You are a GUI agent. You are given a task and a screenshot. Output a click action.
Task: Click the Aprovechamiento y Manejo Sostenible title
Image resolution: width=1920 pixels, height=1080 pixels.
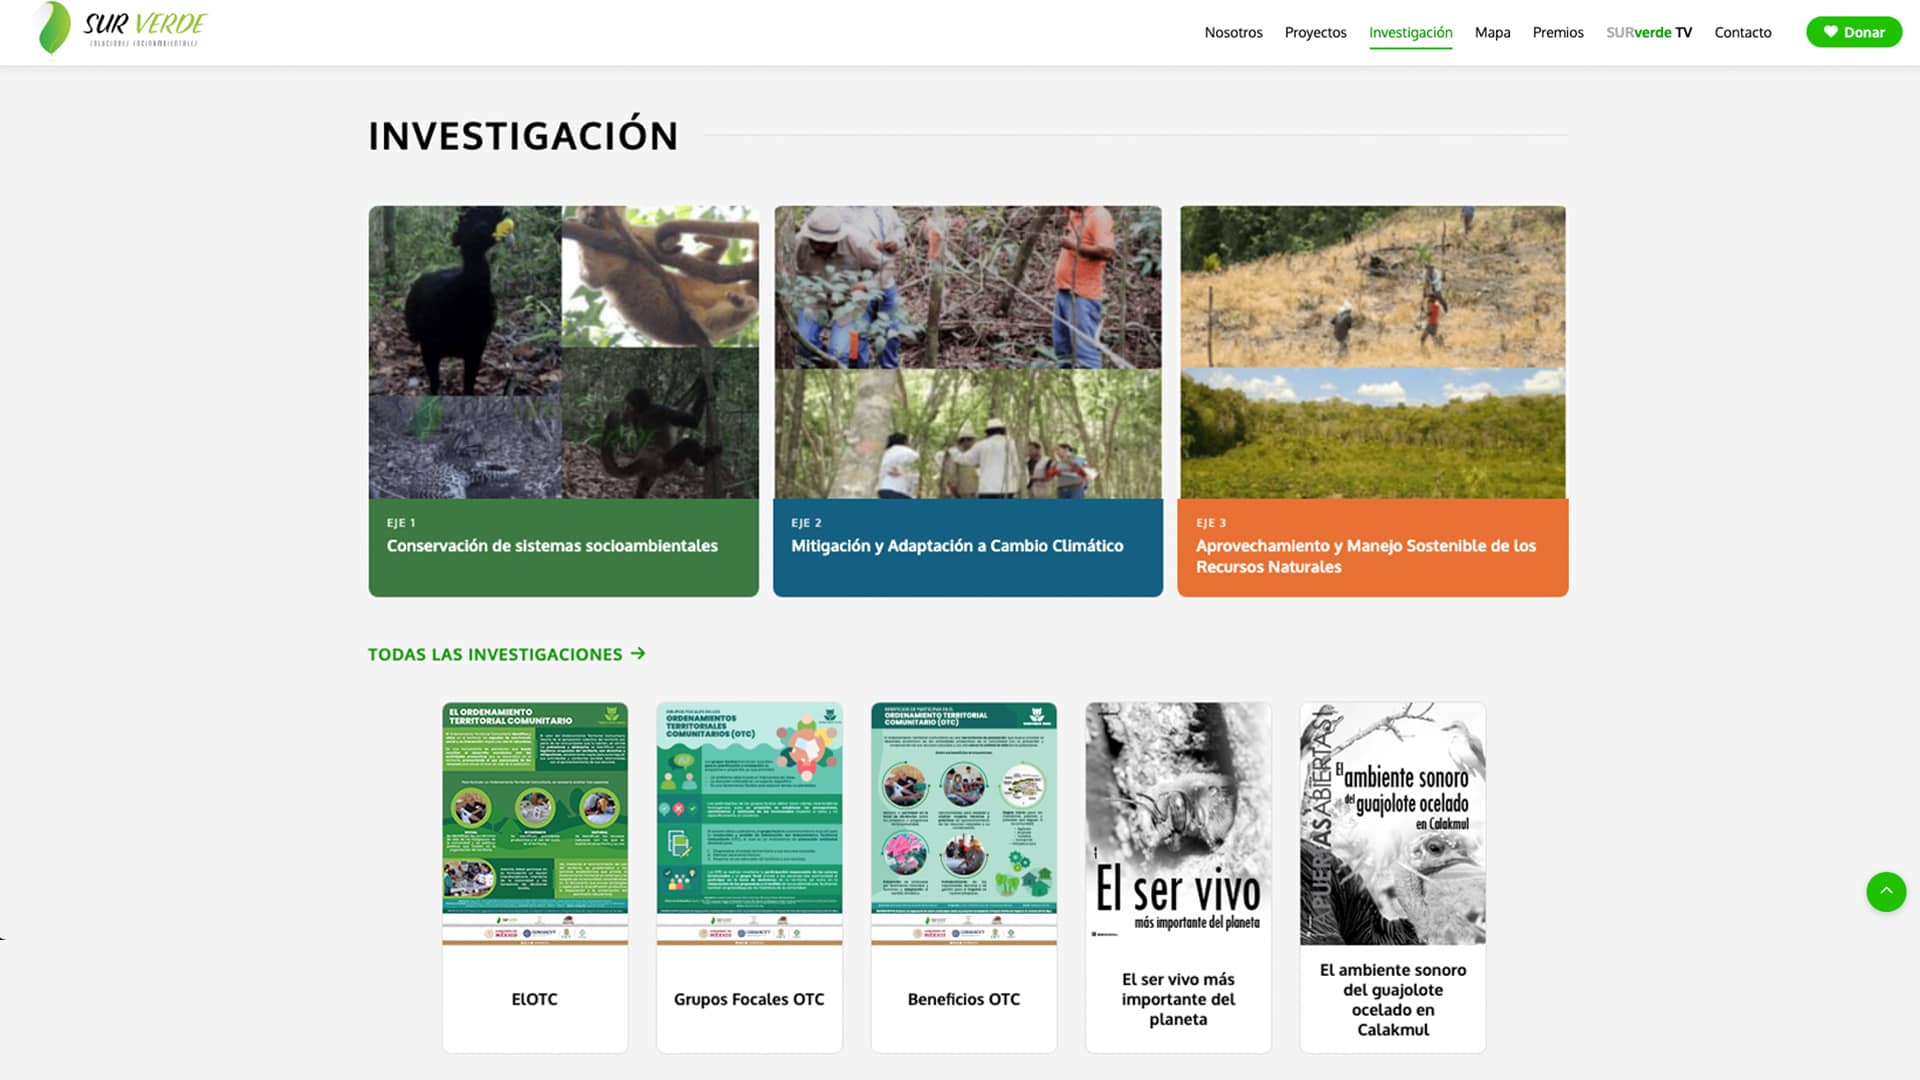1366,556
